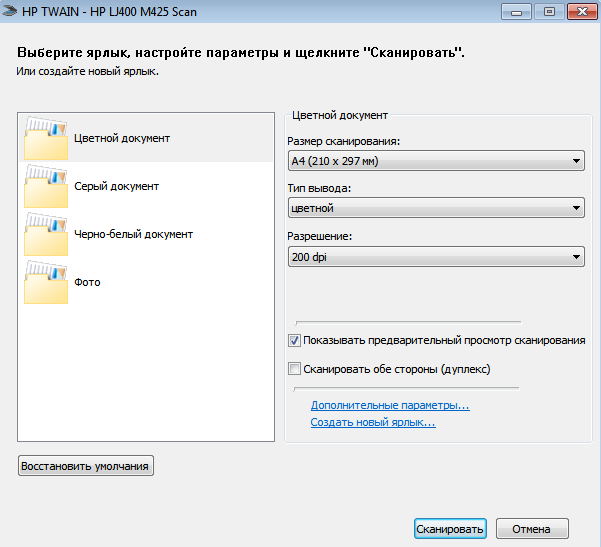This screenshot has width=601, height=547.
Task: Open the Размер сканирования dropdown
Action: pos(435,160)
